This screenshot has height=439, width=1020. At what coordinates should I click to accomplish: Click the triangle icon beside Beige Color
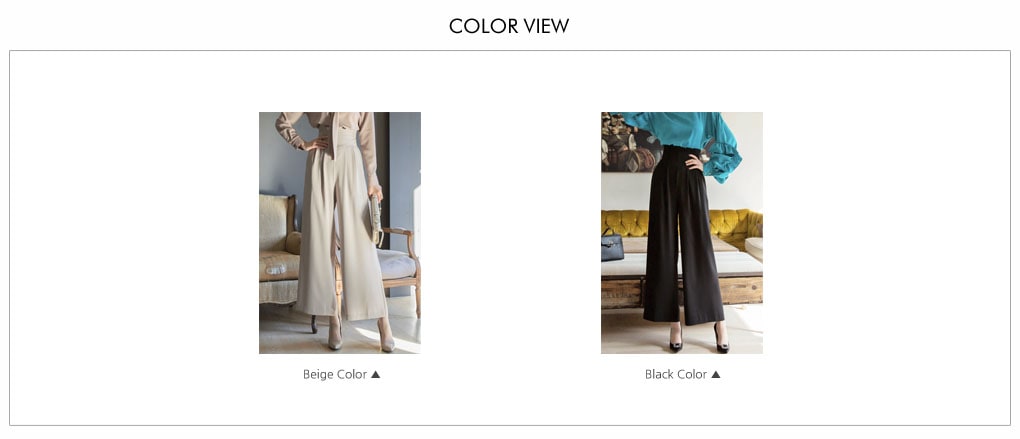click(375, 375)
